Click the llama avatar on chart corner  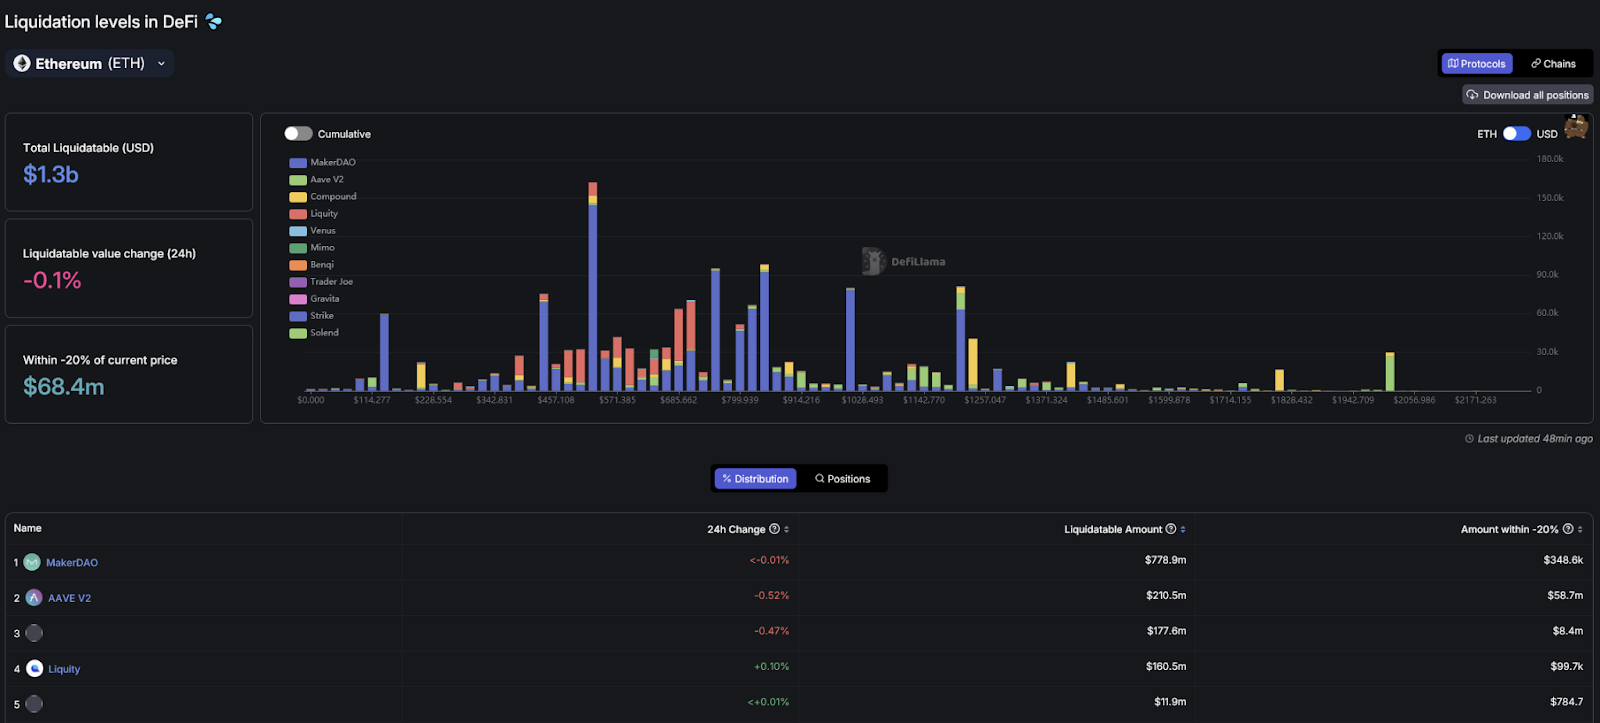(x=1576, y=126)
